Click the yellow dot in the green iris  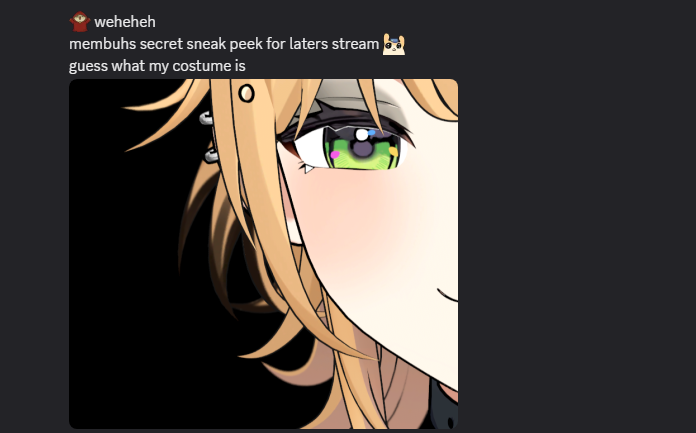[x=393, y=151]
